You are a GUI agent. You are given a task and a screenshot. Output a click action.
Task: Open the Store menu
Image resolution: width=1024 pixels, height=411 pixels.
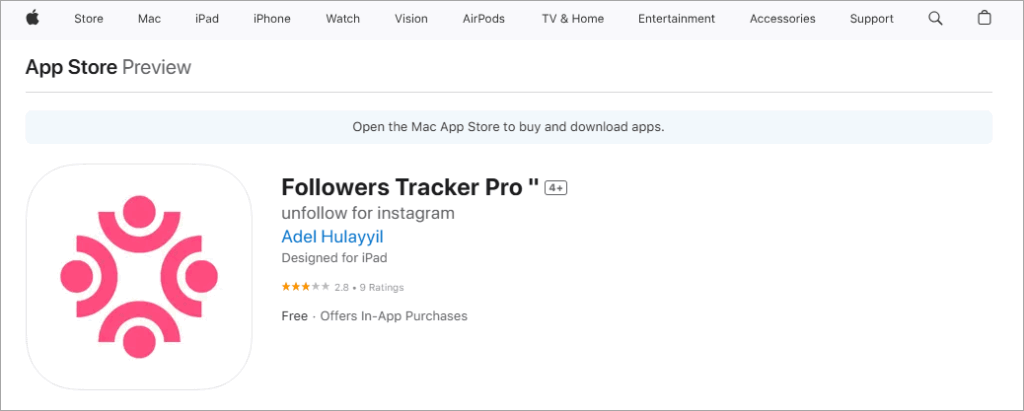[x=88, y=19]
